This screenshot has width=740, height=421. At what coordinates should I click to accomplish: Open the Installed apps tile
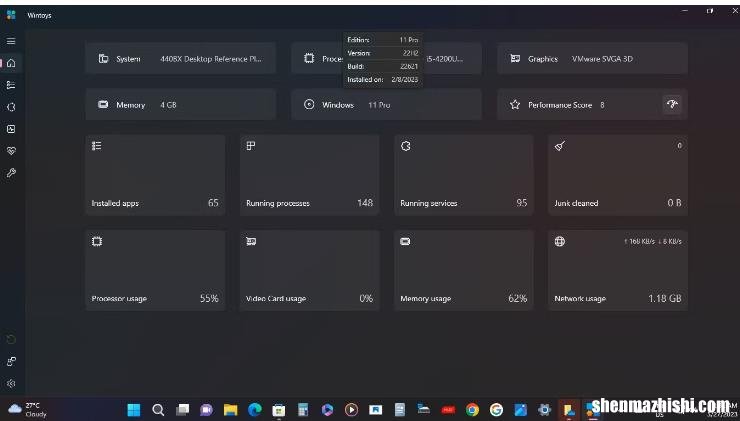pos(155,175)
